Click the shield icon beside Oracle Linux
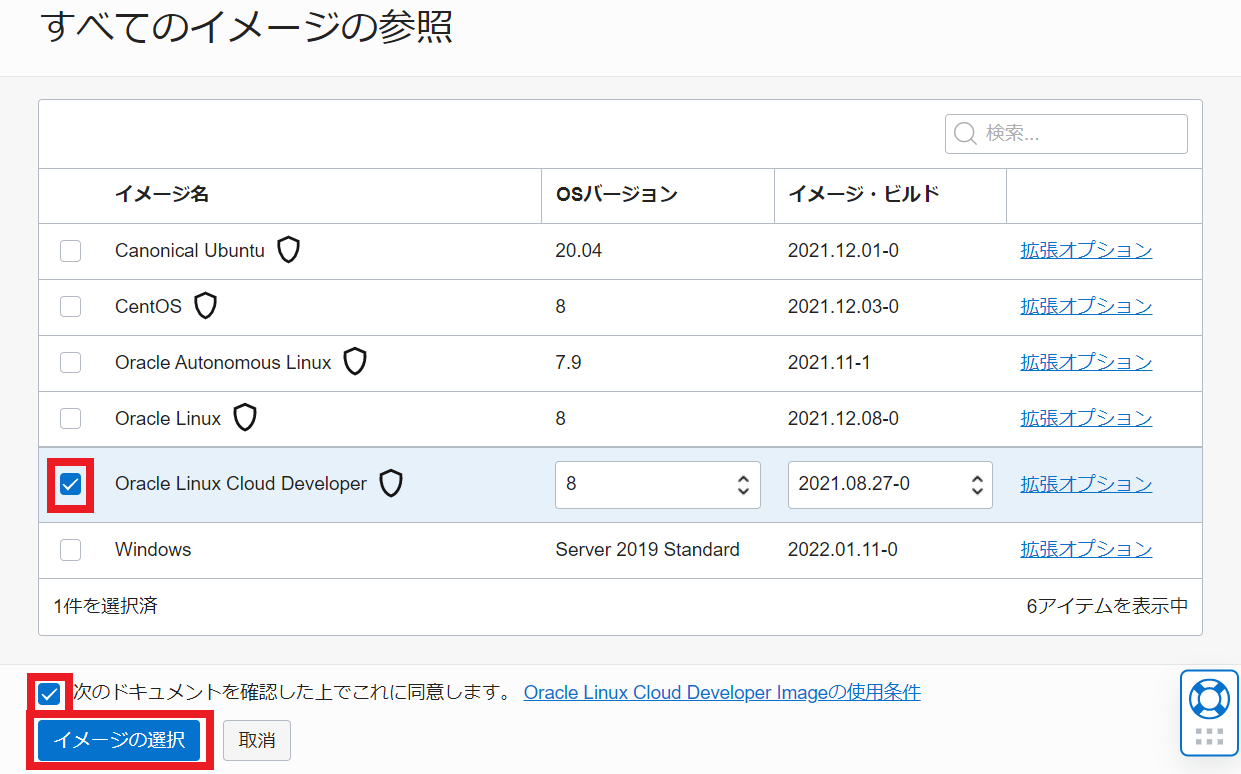The width and height of the screenshot is (1241, 774). pos(244,418)
